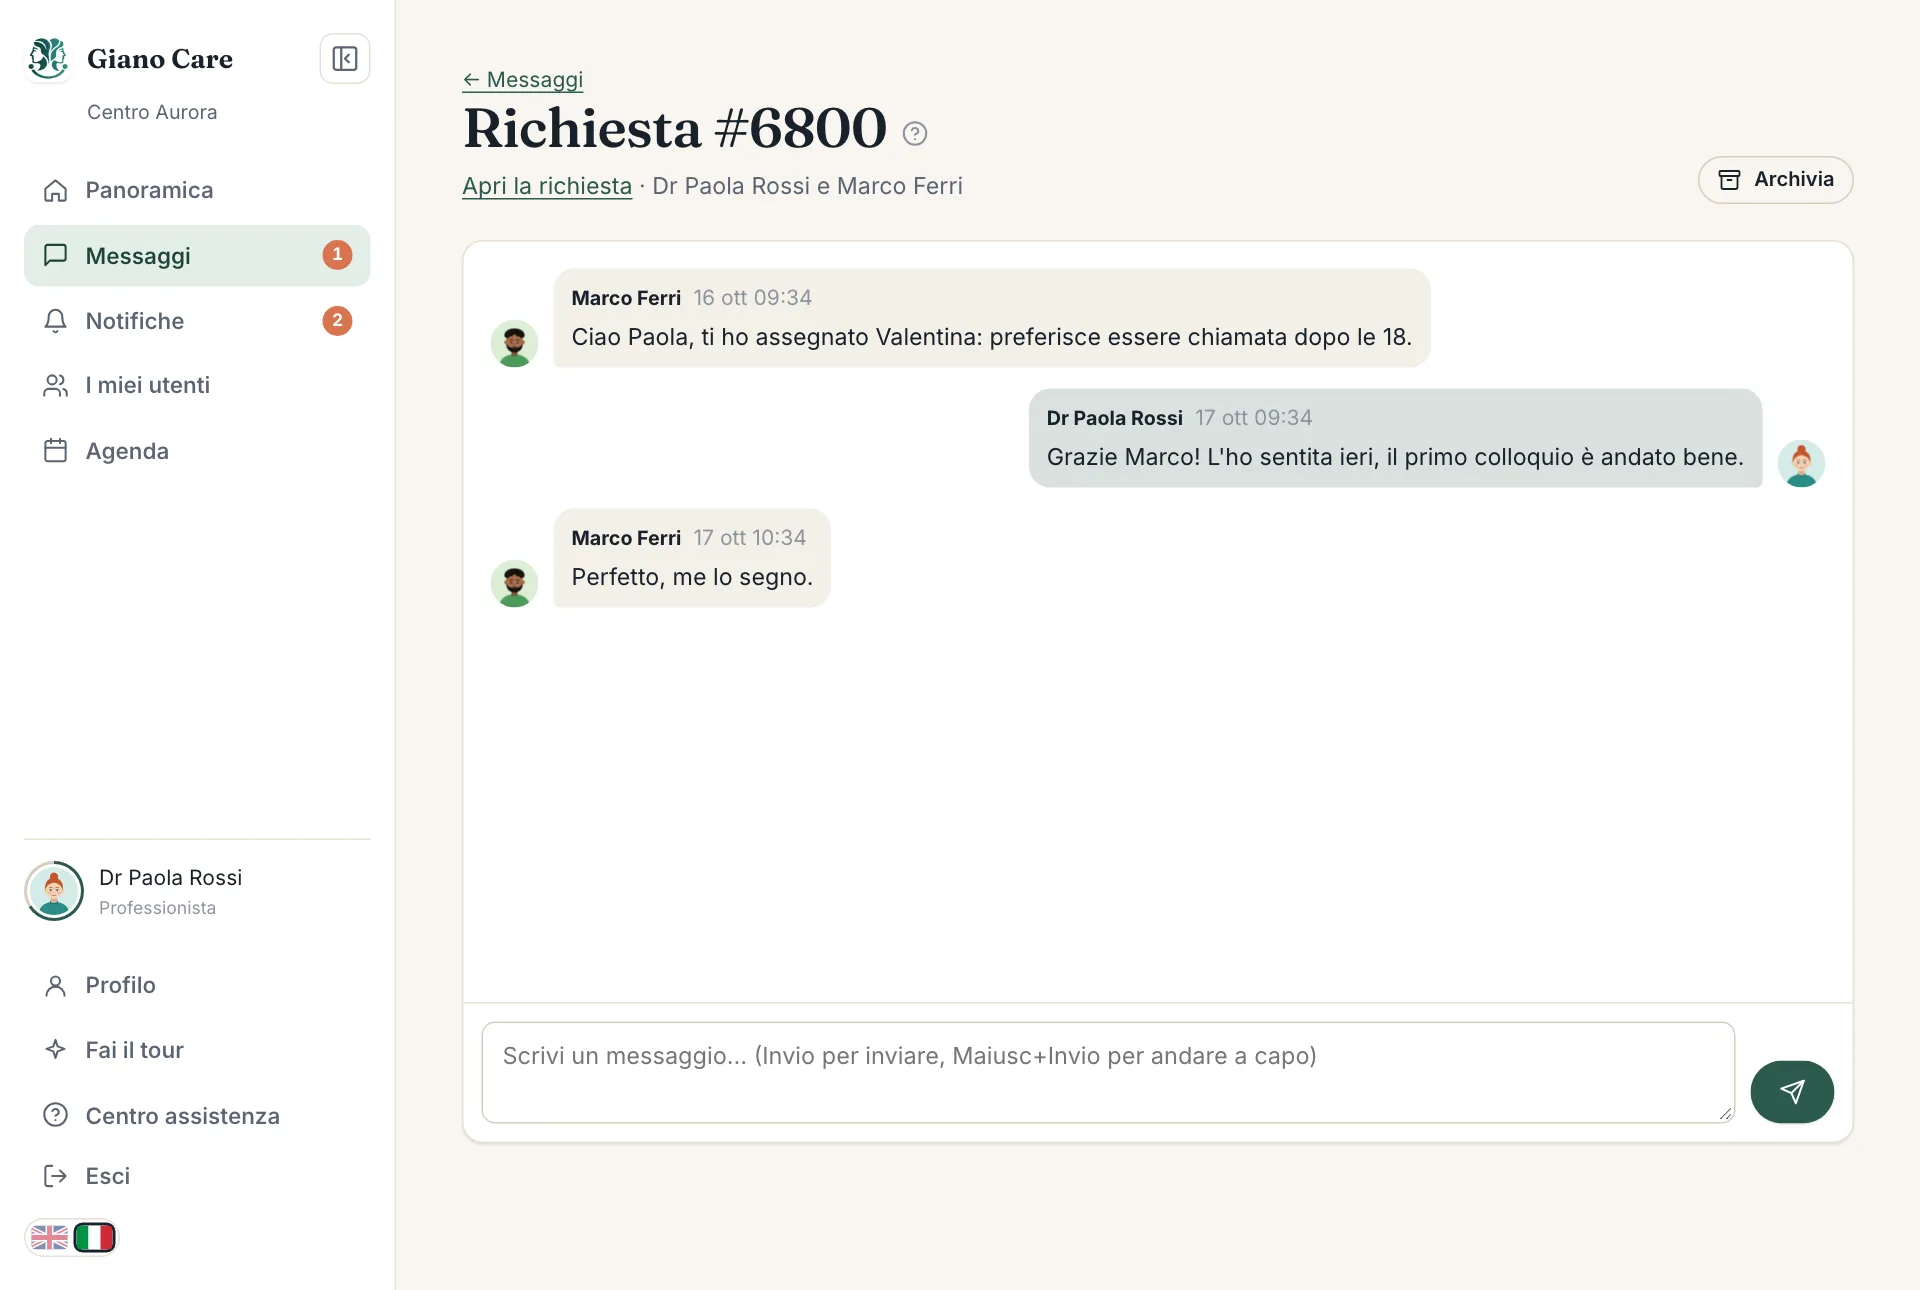Click the 'Centro Aurora' label

(152, 112)
